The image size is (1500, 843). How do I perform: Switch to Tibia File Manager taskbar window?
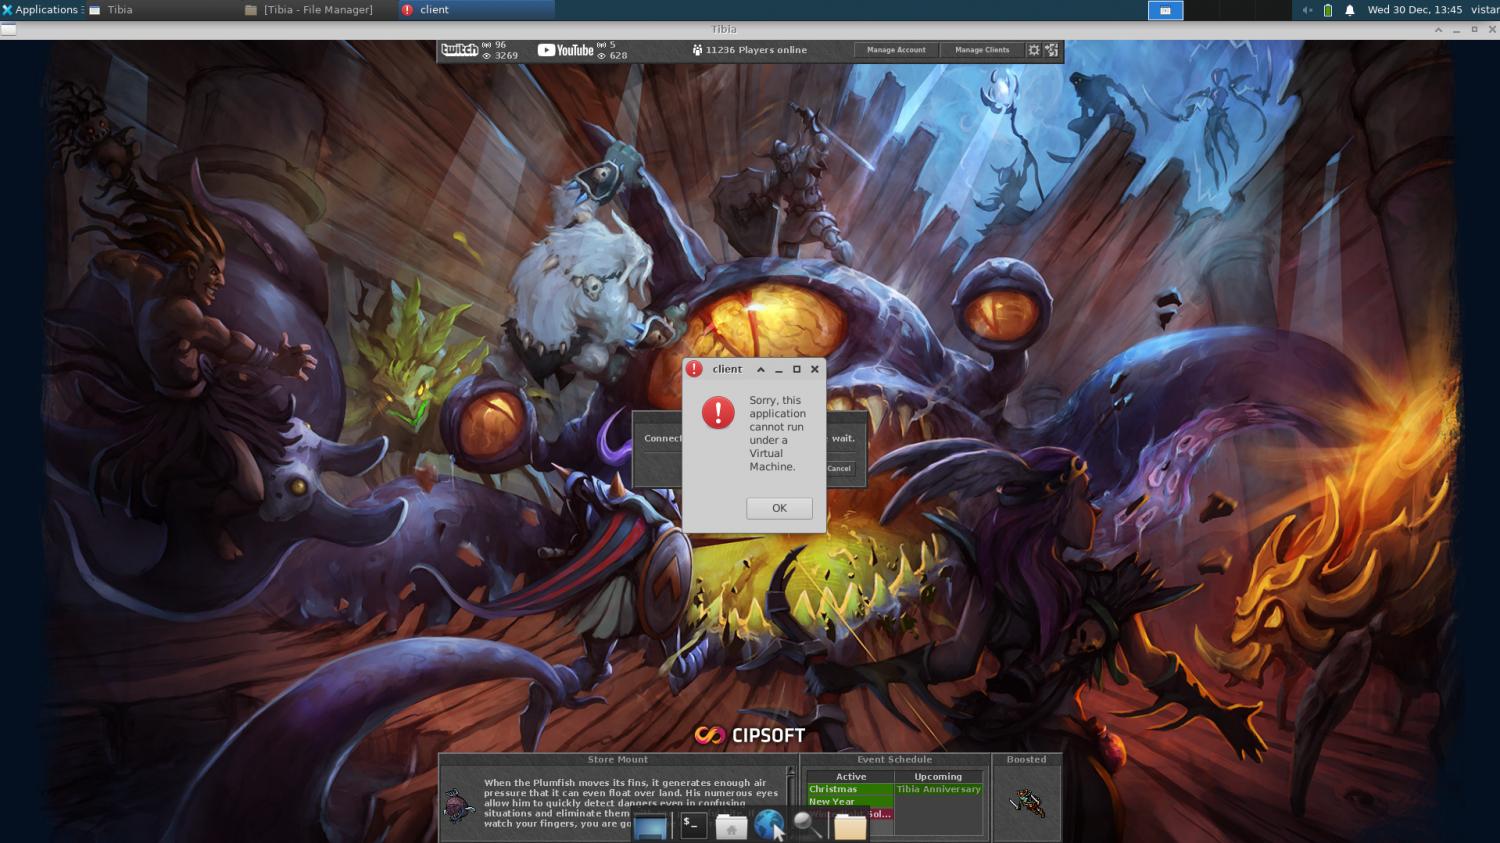coord(310,10)
